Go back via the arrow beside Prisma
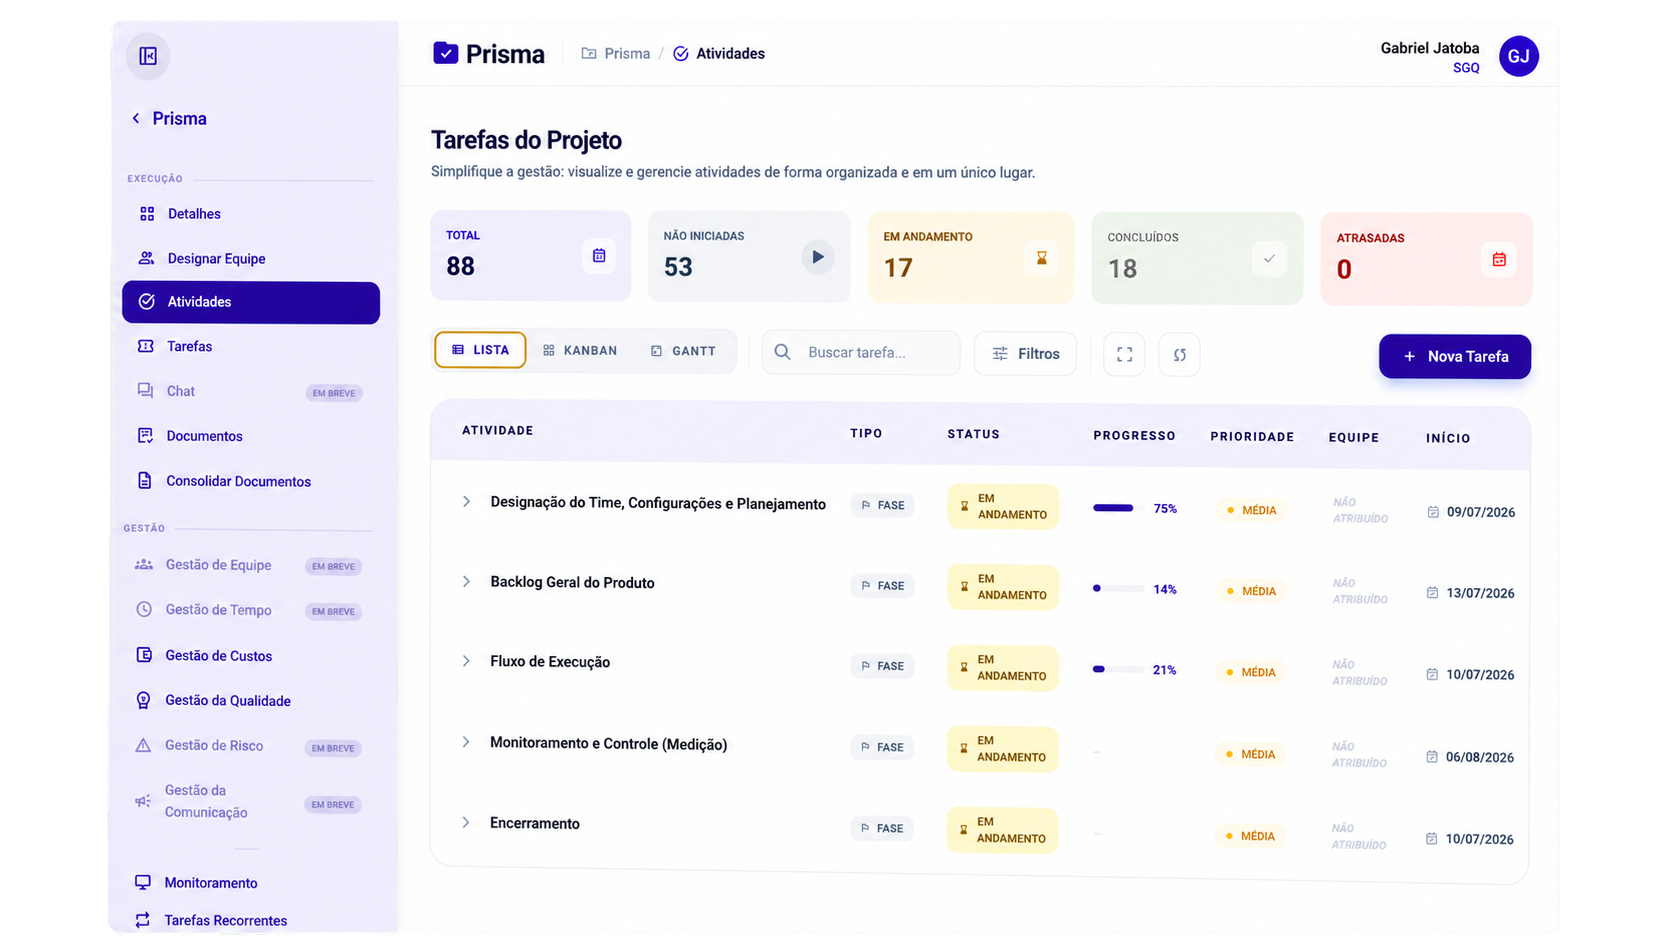This screenshot has height=941, width=1672. click(x=136, y=118)
